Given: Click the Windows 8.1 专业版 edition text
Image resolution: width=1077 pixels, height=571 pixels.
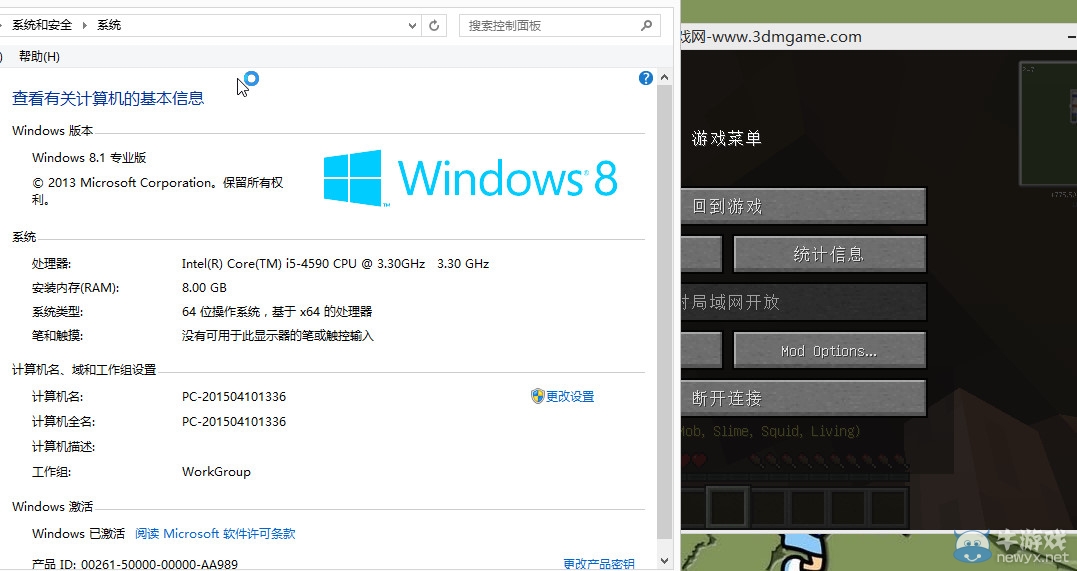Looking at the screenshot, I should 89,157.
